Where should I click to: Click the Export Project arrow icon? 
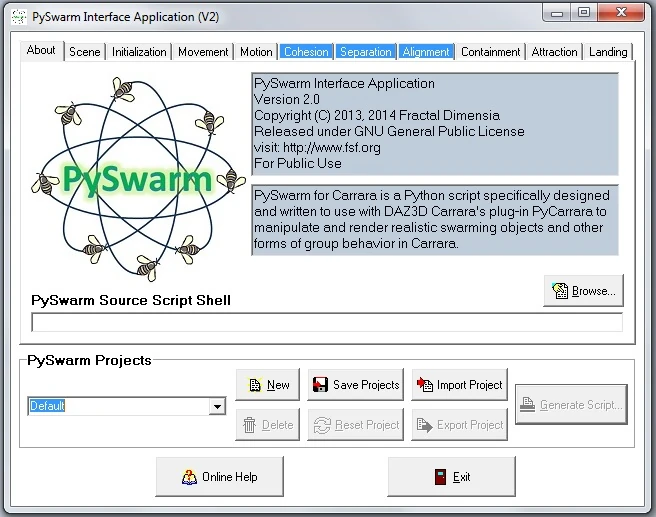tap(425, 425)
